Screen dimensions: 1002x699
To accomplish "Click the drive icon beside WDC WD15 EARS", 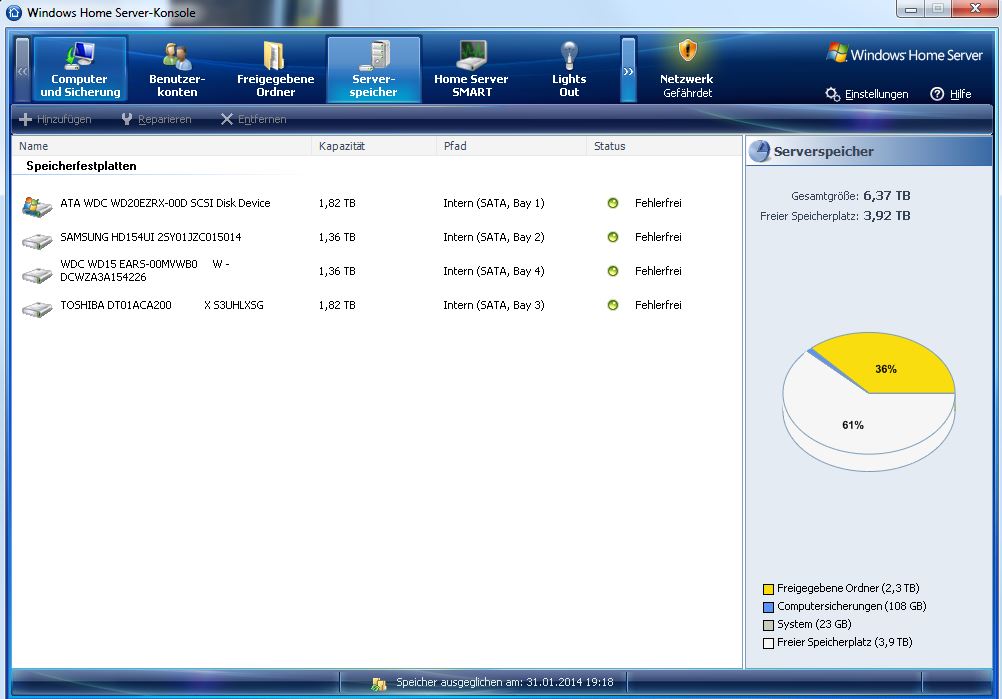I will point(37,275).
